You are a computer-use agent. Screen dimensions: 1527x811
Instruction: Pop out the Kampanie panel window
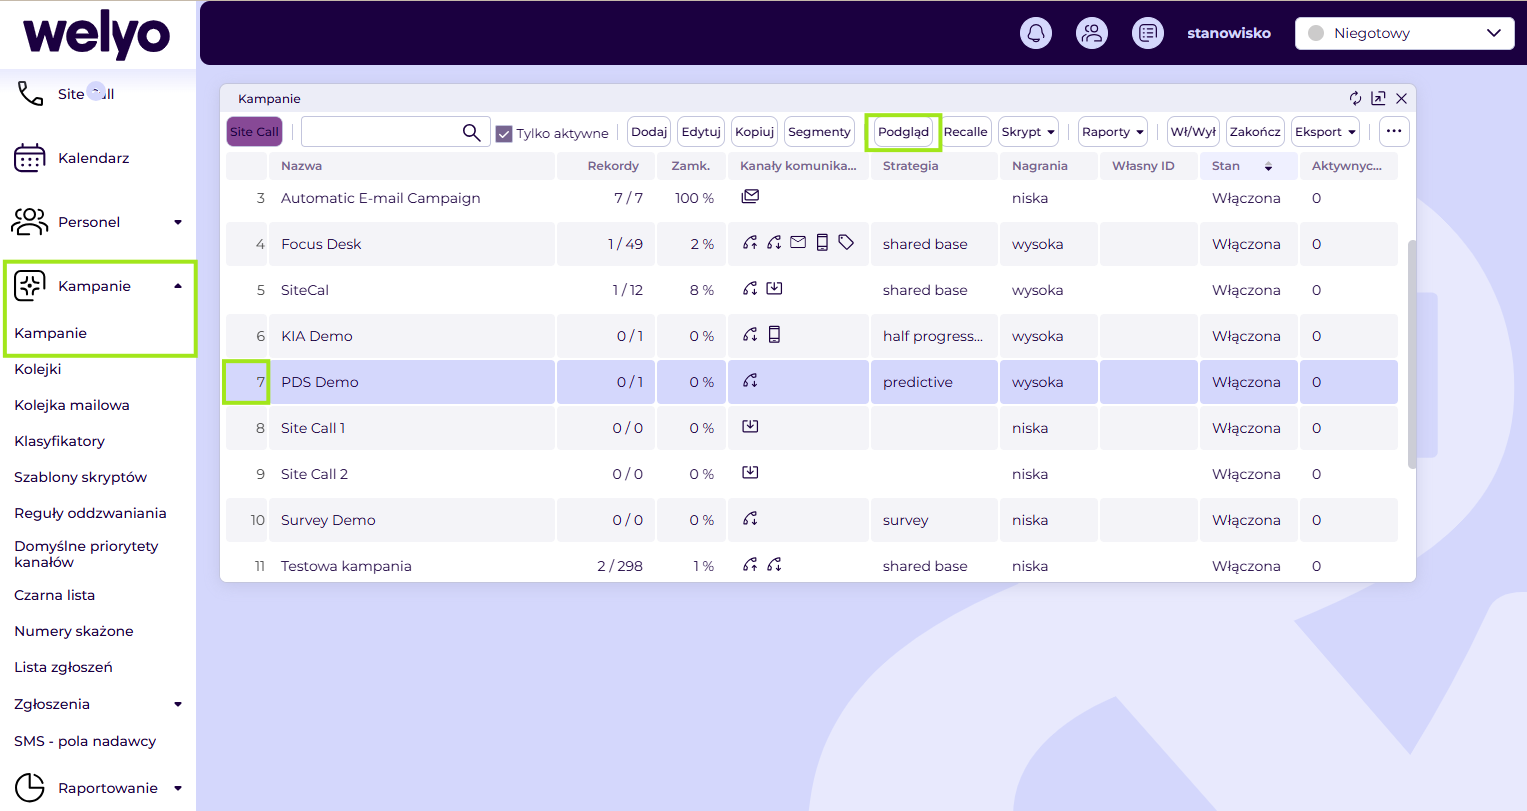pyautogui.click(x=1378, y=98)
